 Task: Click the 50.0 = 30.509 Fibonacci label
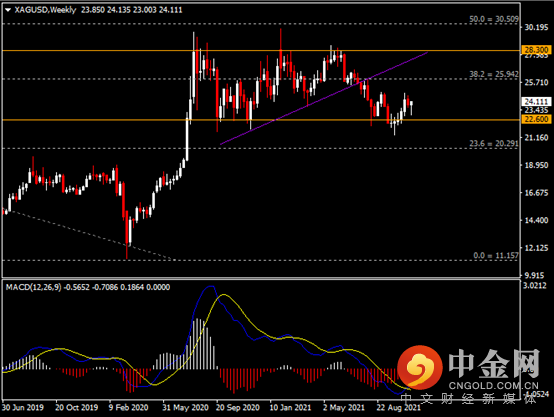pyautogui.click(x=494, y=19)
